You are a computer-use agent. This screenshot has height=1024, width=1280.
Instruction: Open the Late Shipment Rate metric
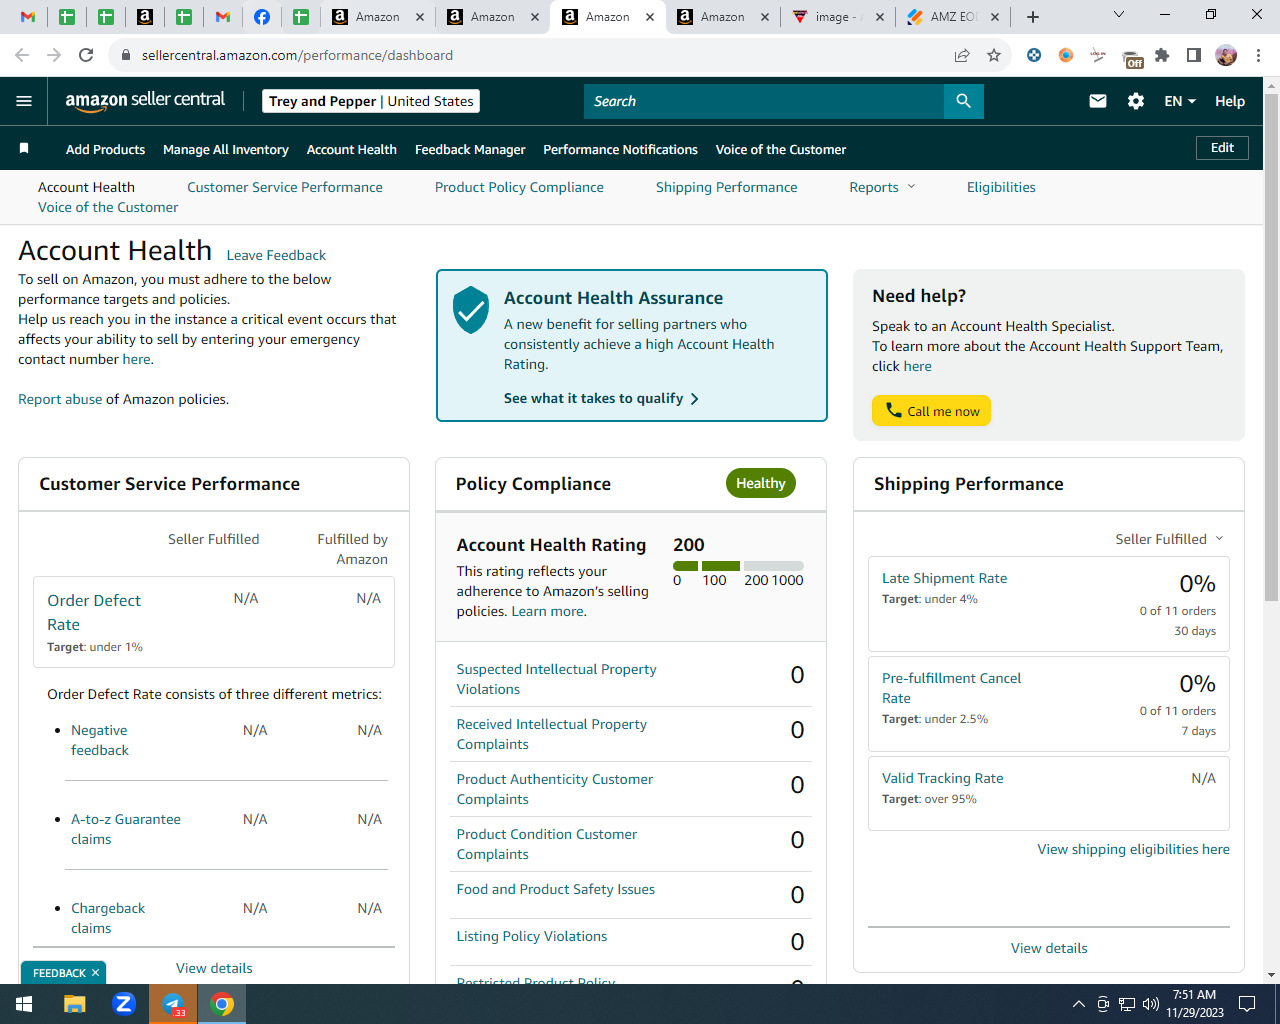[x=944, y=578]
